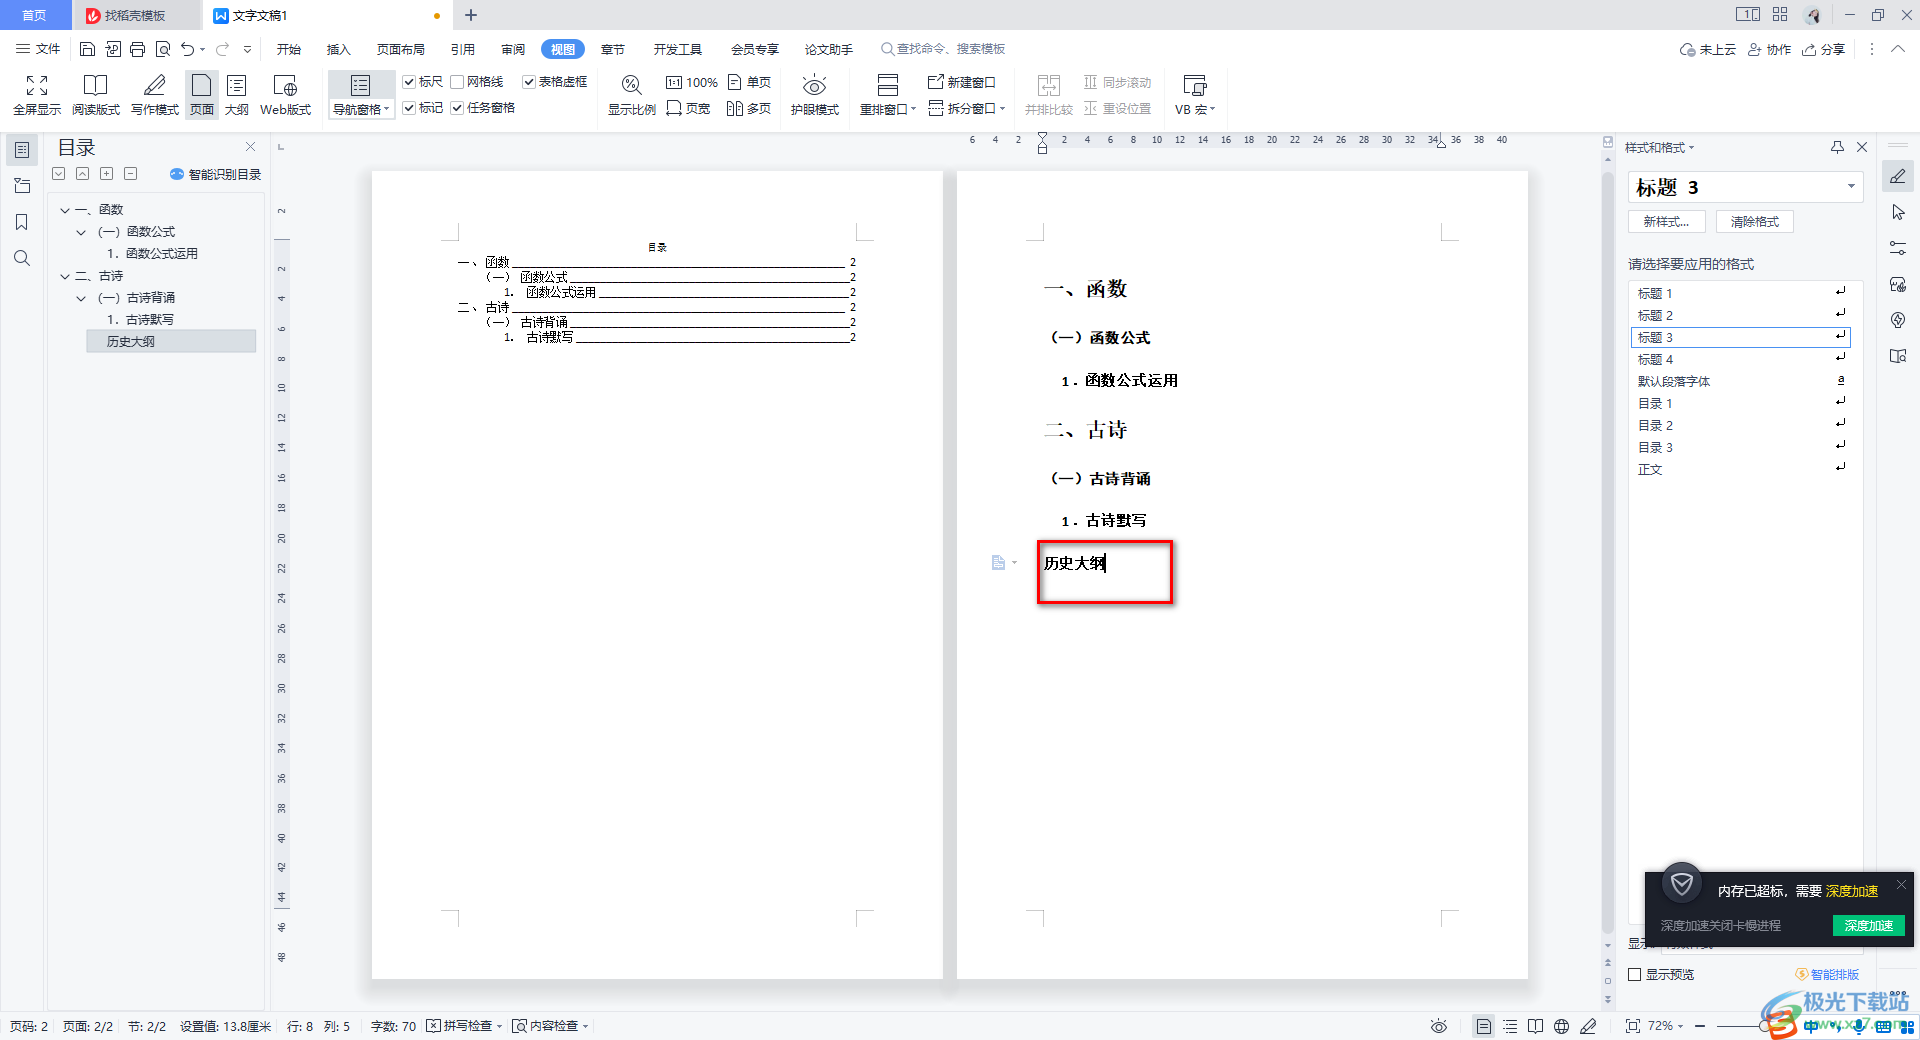The width and height of the screenshot is (1920, 1040).
Task: Open the find search sidebar icon
Action: point(22,258)
